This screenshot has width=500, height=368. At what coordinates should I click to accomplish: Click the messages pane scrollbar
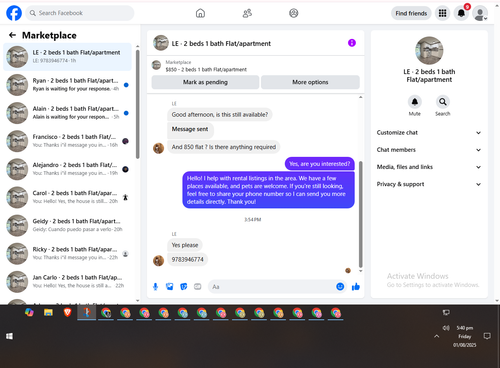tap(360, 214)
